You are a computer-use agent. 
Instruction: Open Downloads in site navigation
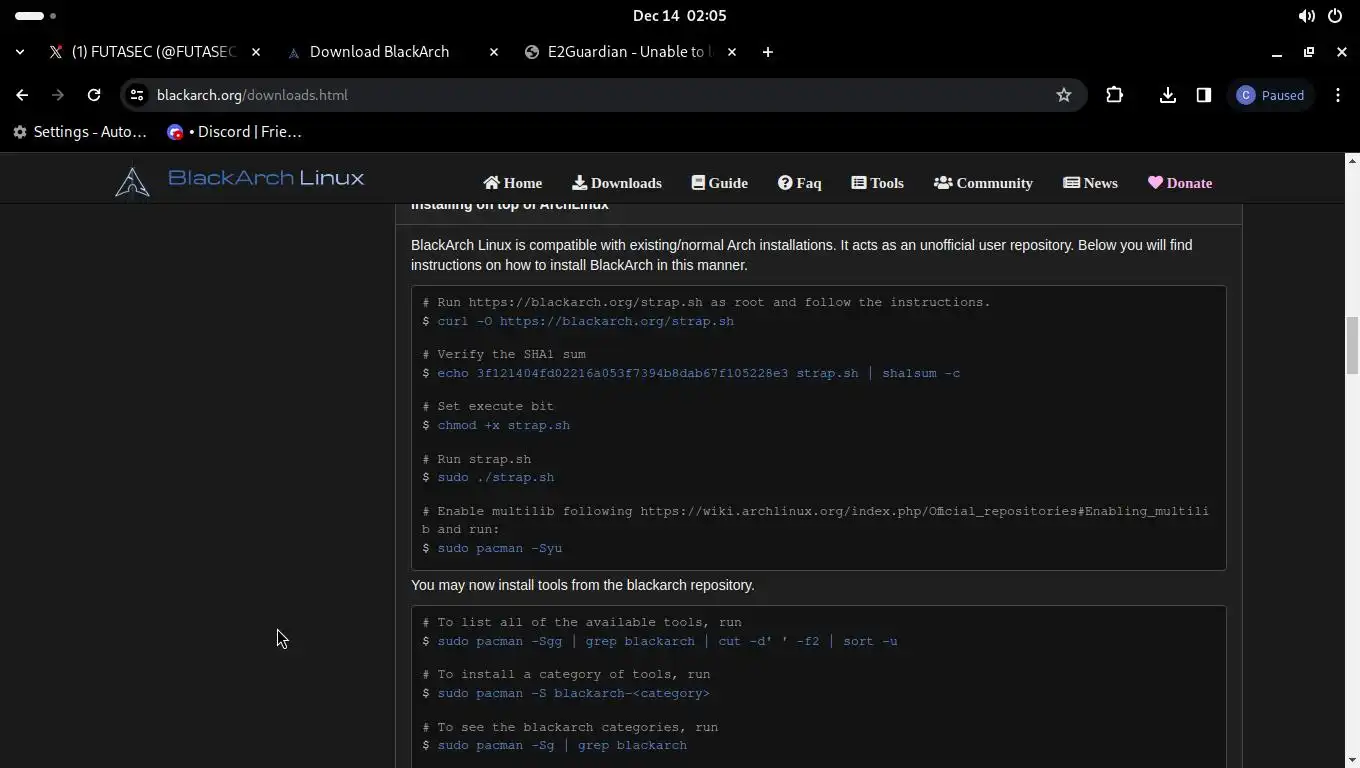tap(617, 183)
